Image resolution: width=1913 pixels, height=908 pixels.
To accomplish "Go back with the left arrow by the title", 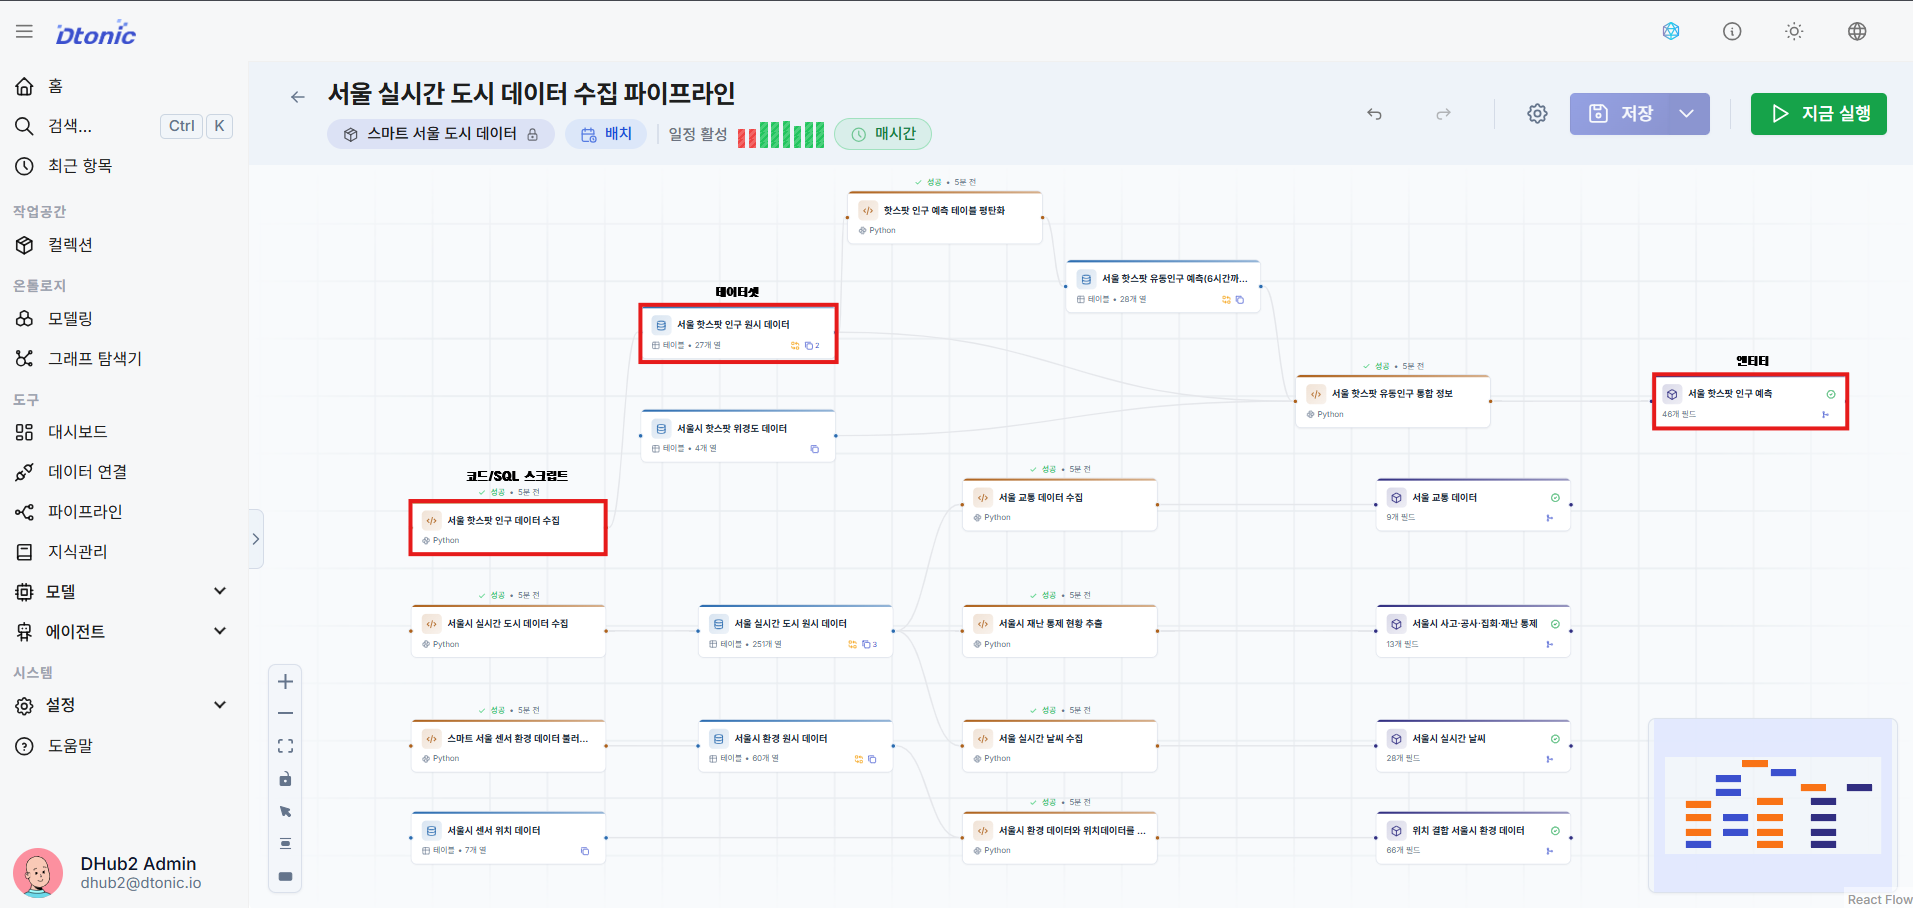I will (297, 97).
